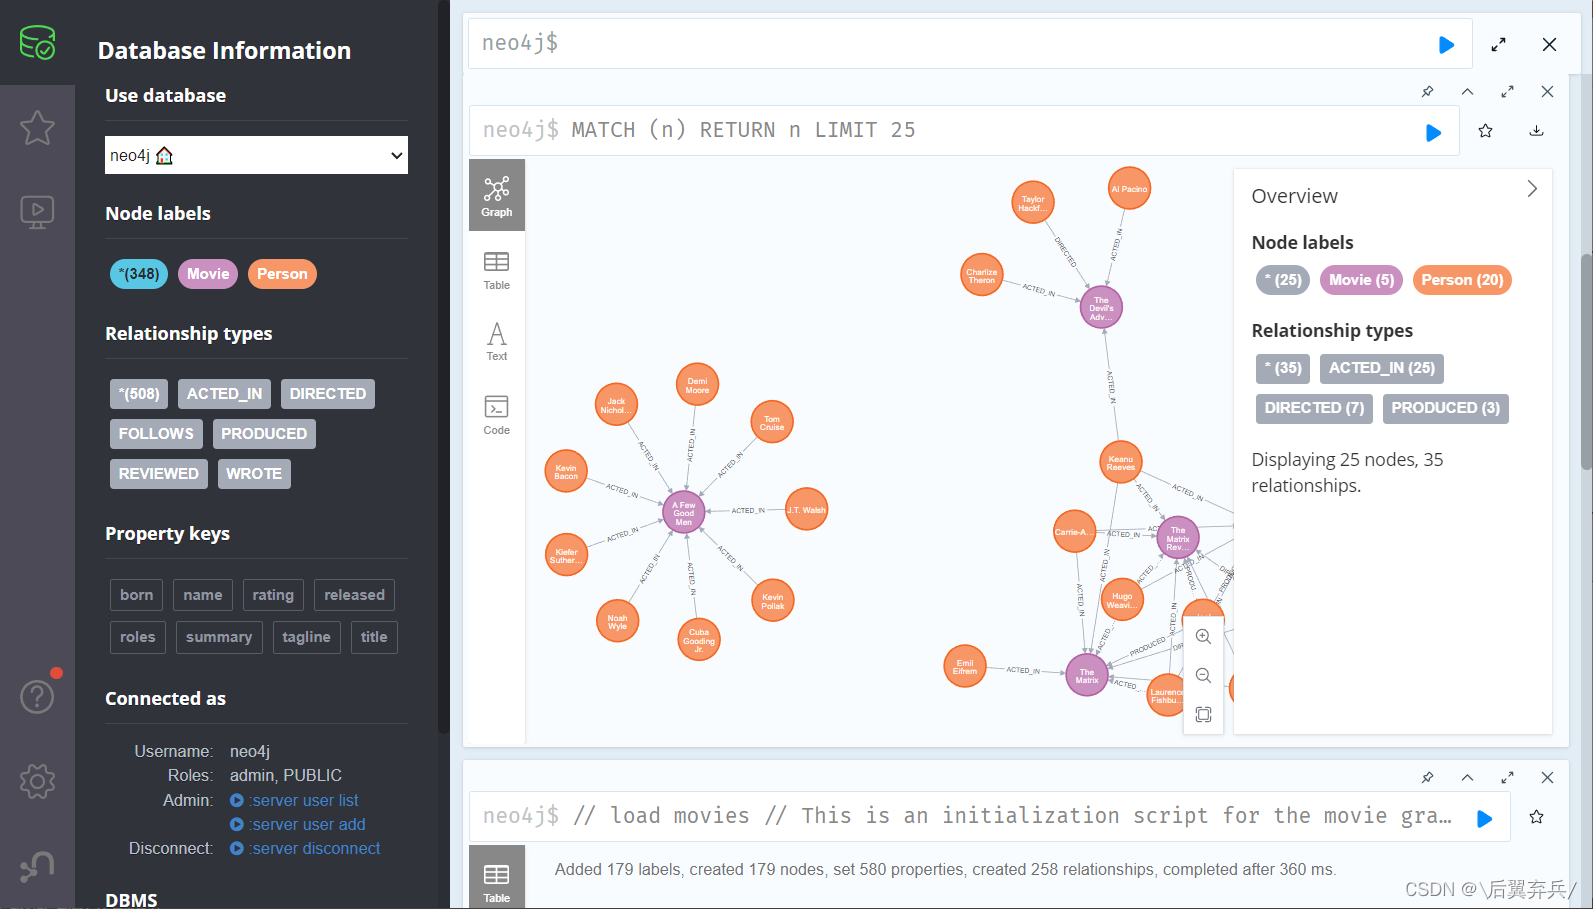
Task: Pin the load movies result frame
Action: [x=1427, y=777]
